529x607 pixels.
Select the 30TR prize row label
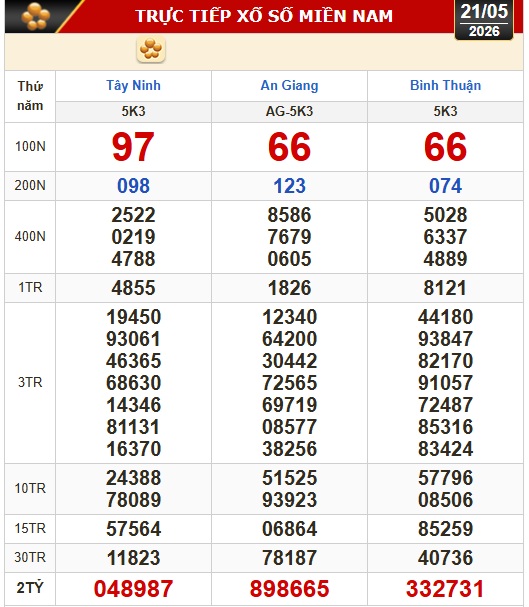click(x=30, y=557)
